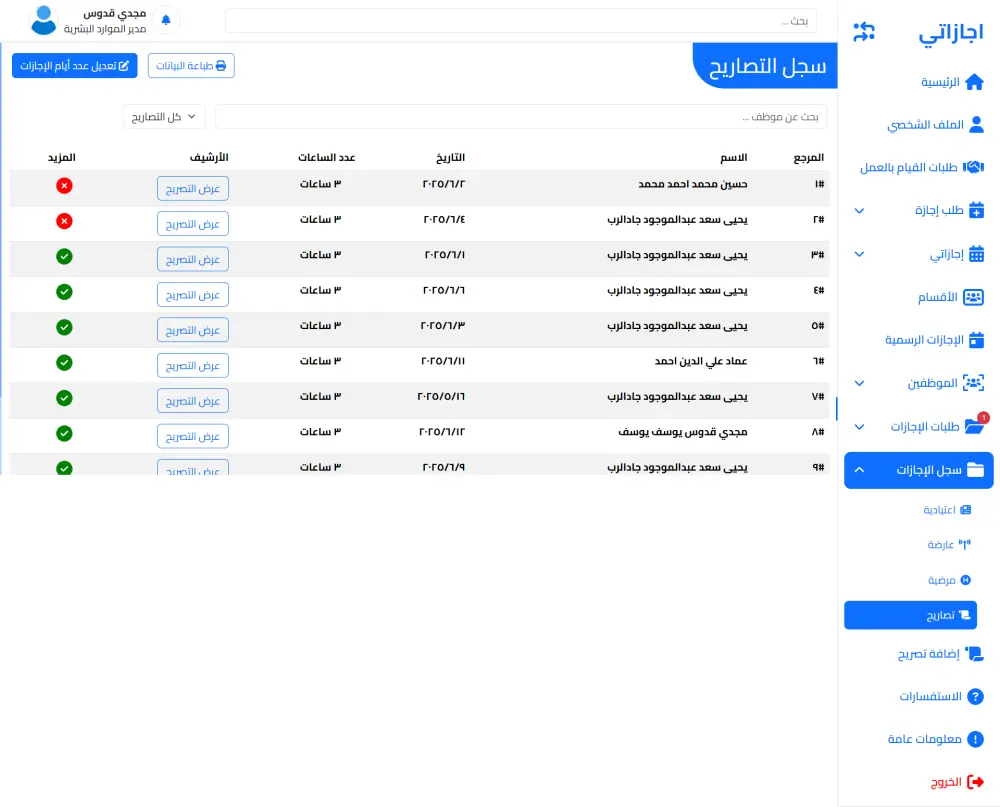The image size is (1000, 807).
Task: Open the كل التصاريح filter dropdown
Action: pyautogui.click(x=163, y=117)
